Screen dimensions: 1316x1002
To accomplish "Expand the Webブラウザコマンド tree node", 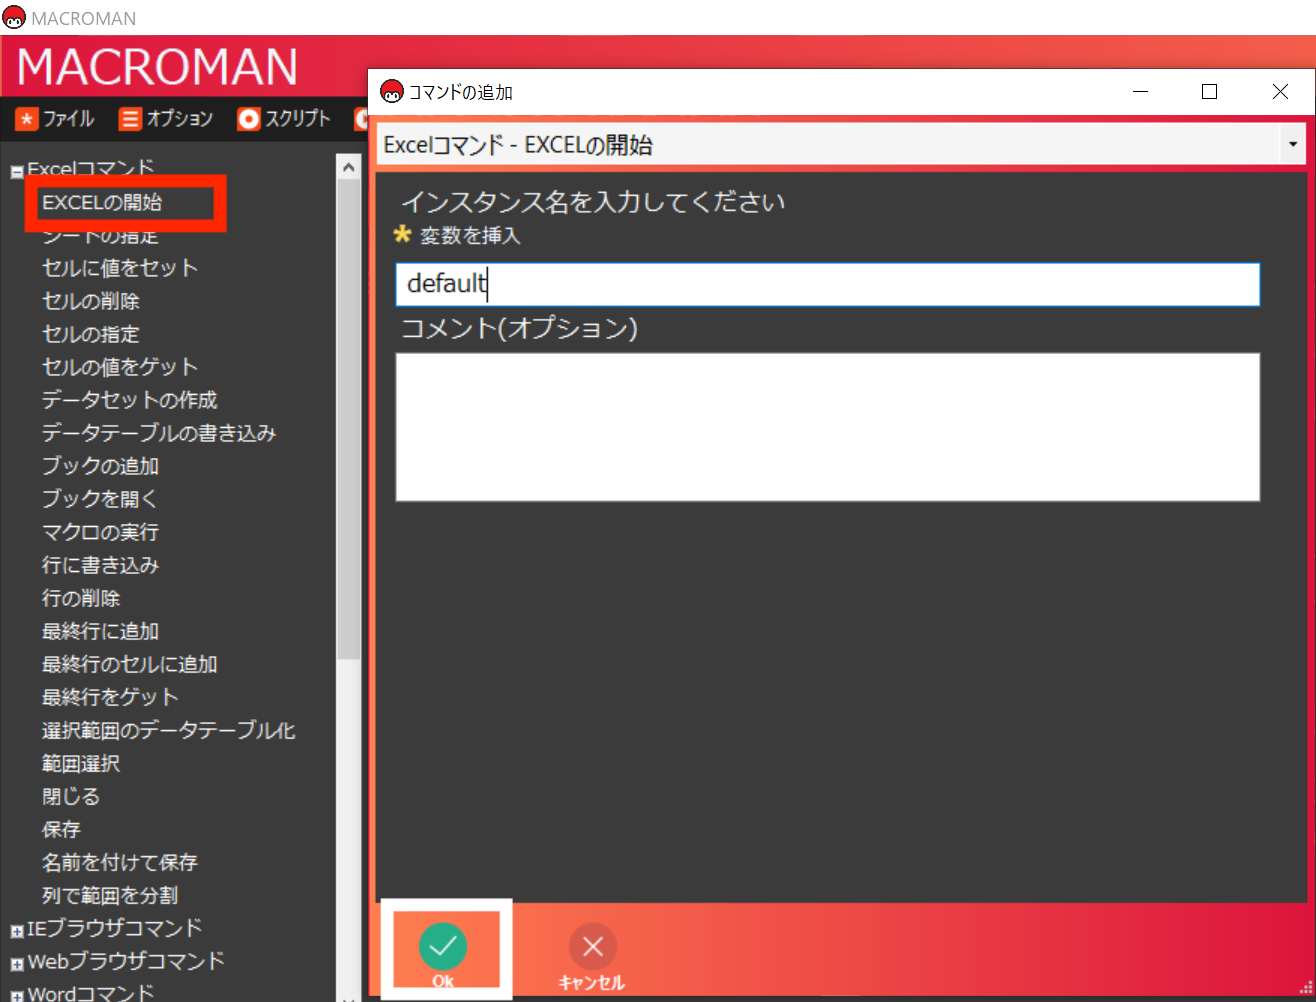I will coord(17,965).
